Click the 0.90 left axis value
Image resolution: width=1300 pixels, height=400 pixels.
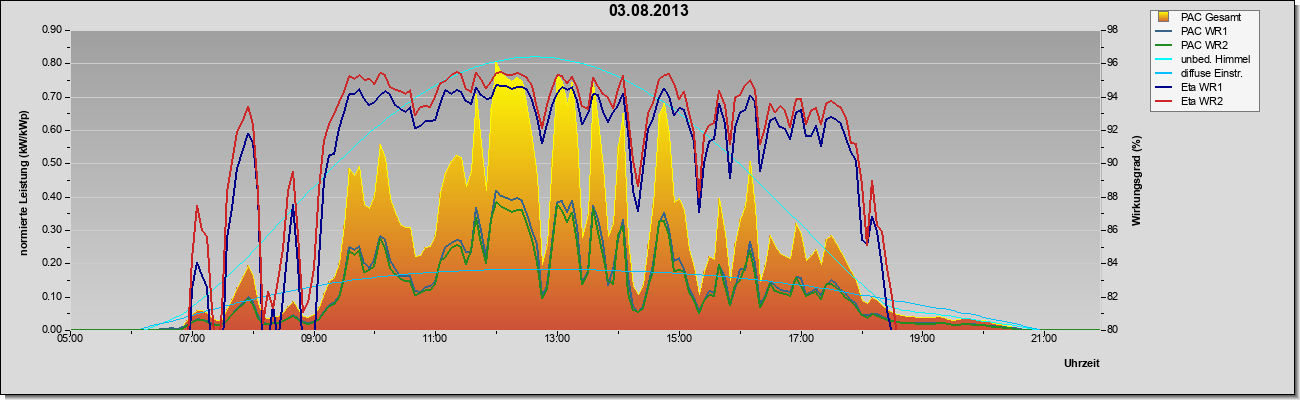pos(52,30)
